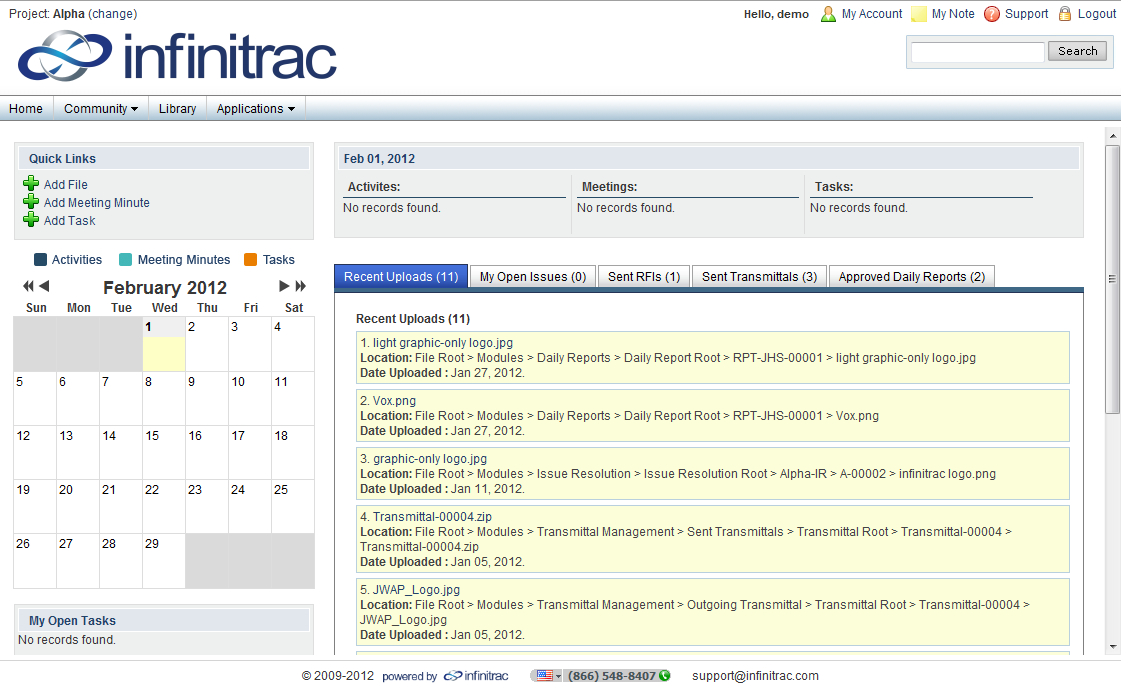Advance calendar to next month
This screenshot has width=1121, height=688.
coord(284,286)
